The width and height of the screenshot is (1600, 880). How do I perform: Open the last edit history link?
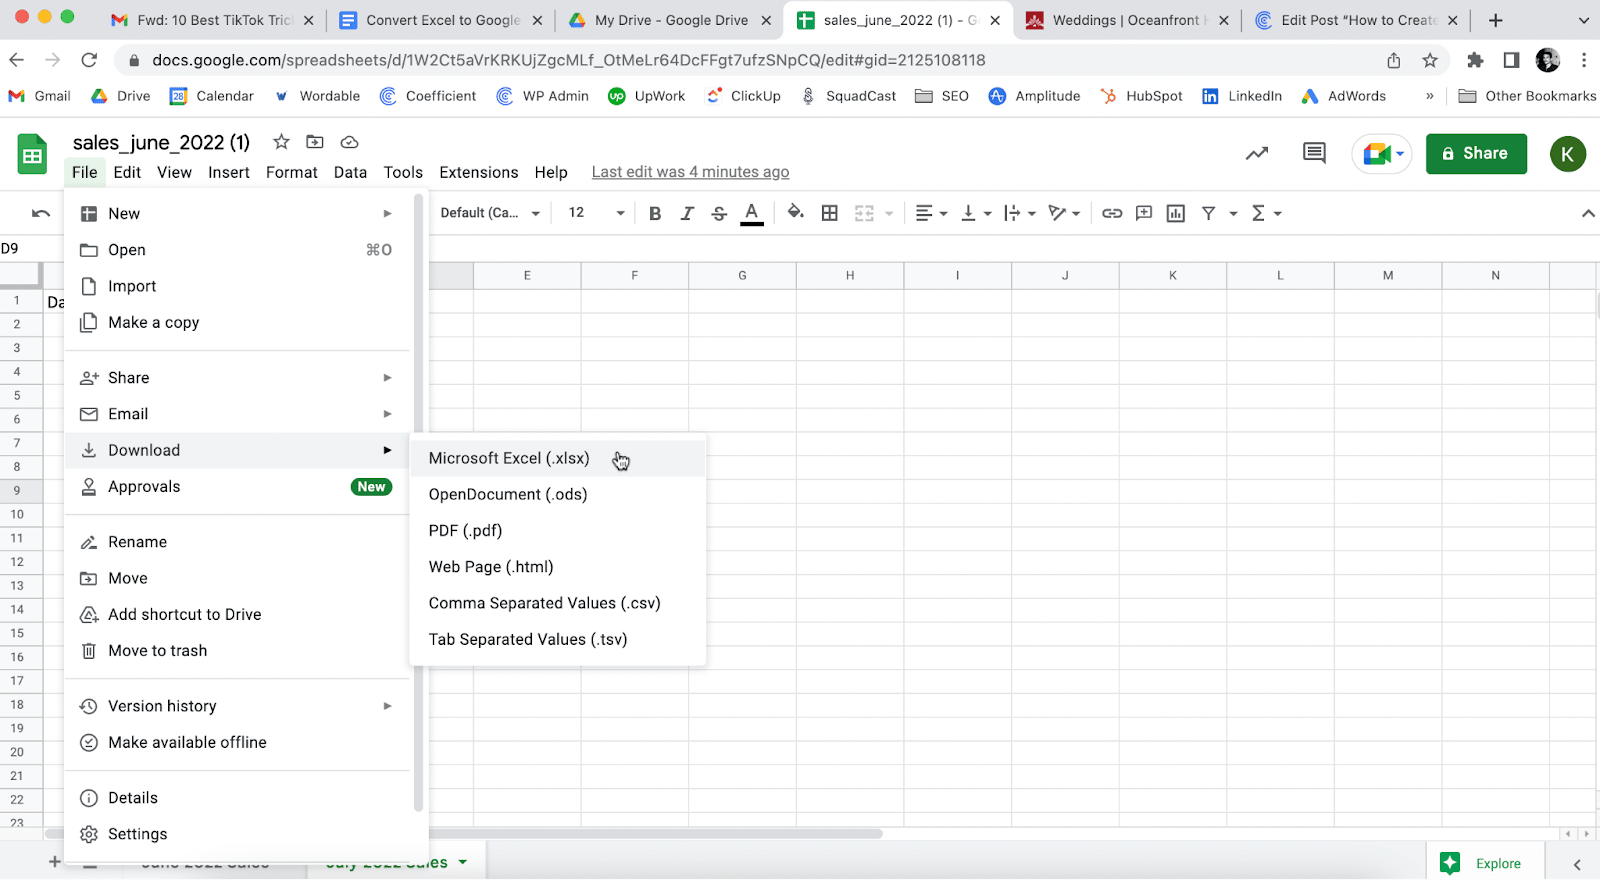pos(690,172)
